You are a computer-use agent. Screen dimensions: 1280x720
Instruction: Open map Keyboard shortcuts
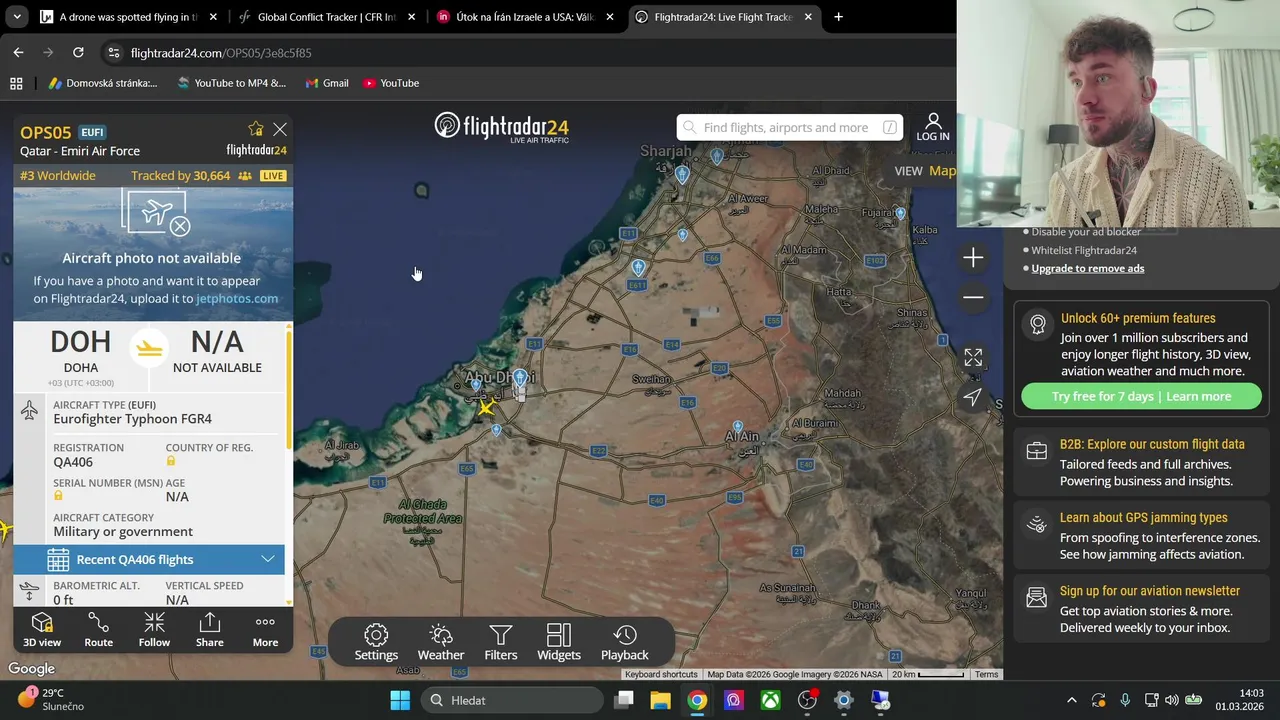coord(661,674)
